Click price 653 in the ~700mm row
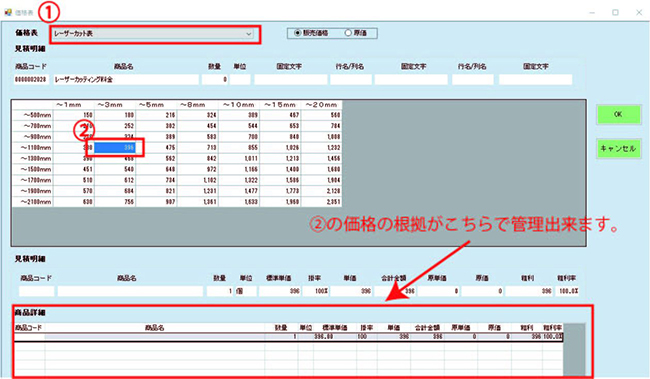The height and width of the screenshot is (379, 650). click(x=280, y=126)
